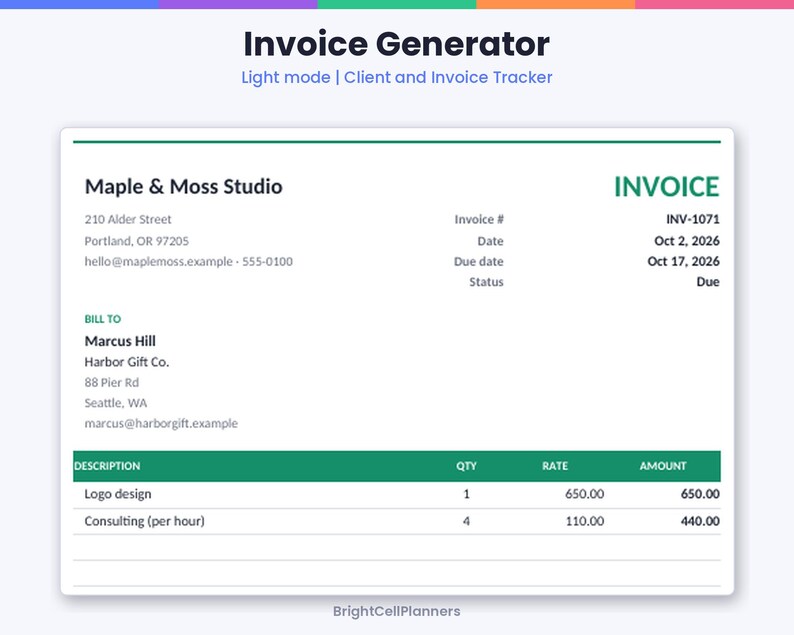
Task: Select the 210 Alder Street address line
Action: (128, 219)
